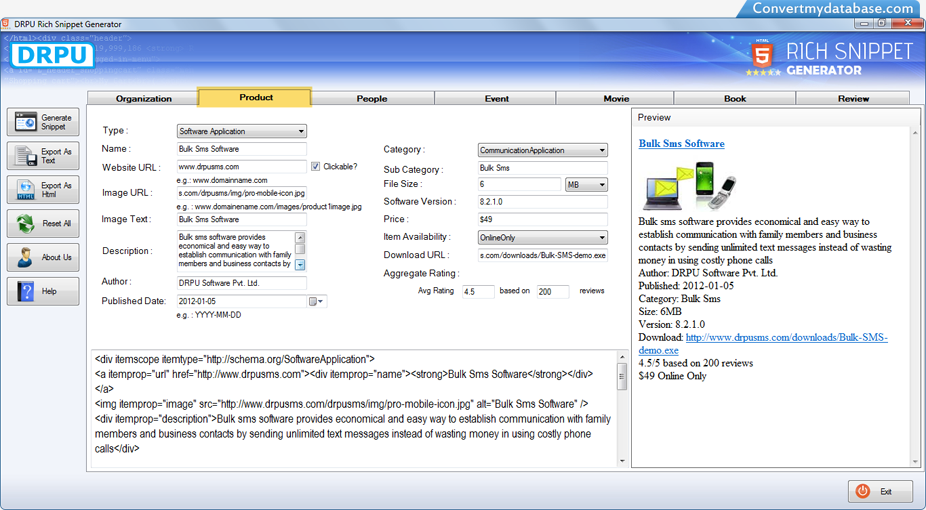Click the DRPU logo
926x510 pixels.
pos(52,55)
